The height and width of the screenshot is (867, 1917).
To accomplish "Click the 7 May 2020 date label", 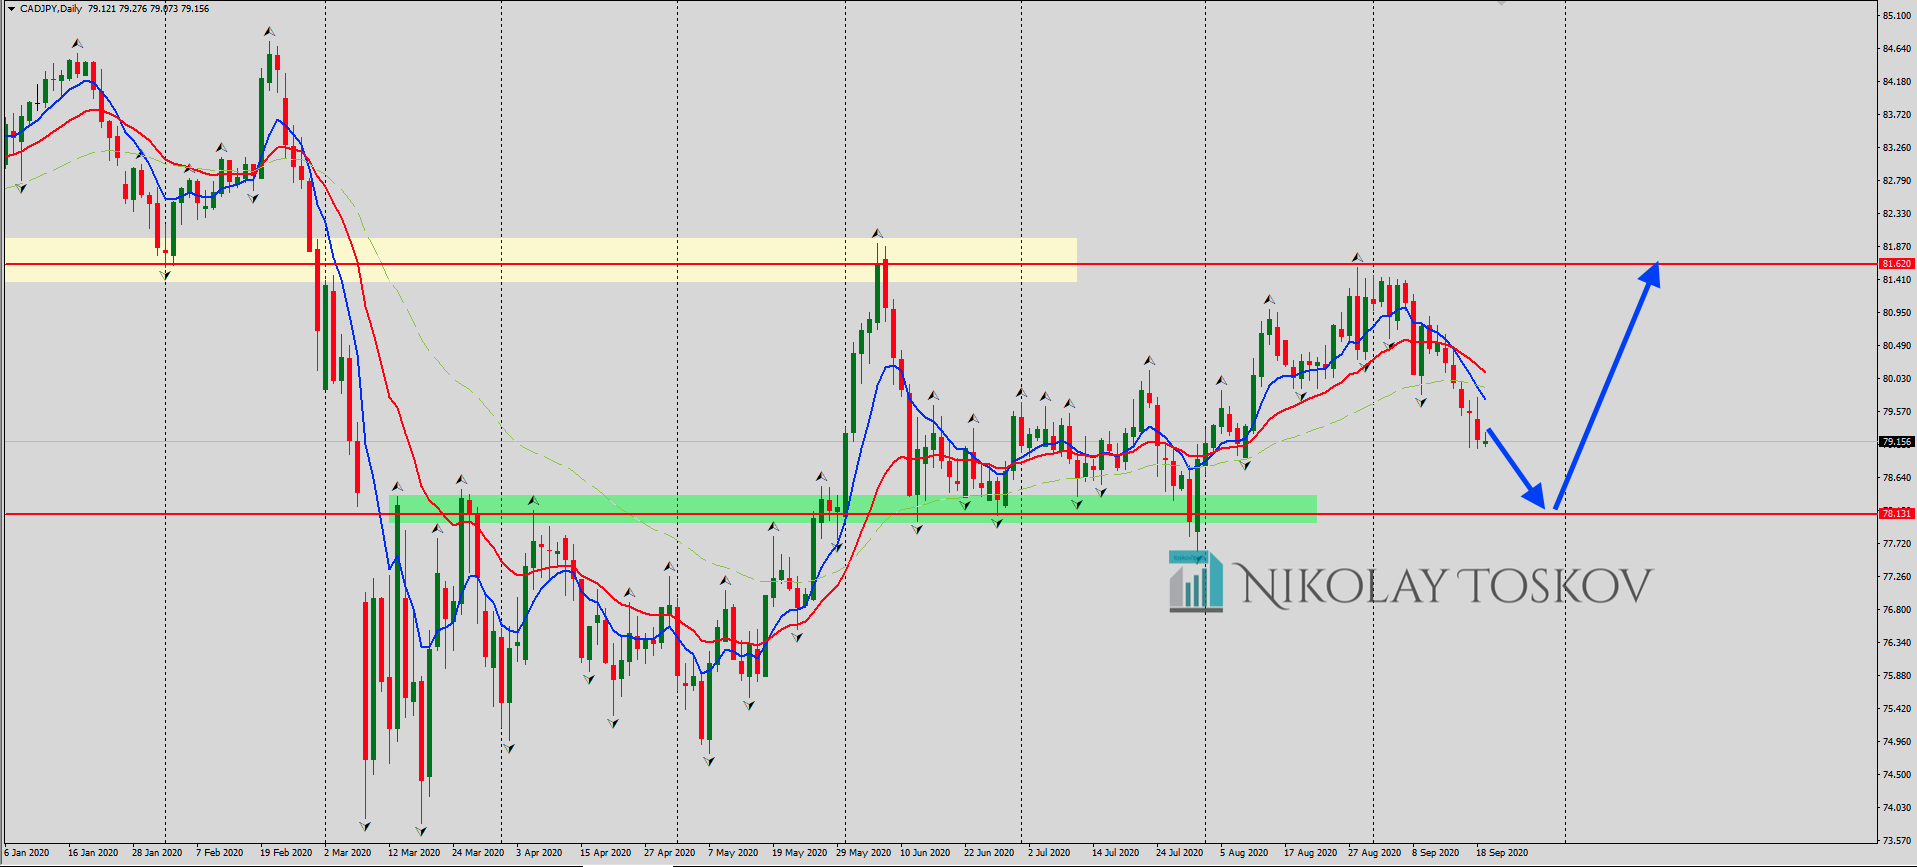I will pyautogui.click(x=733, y=853).
